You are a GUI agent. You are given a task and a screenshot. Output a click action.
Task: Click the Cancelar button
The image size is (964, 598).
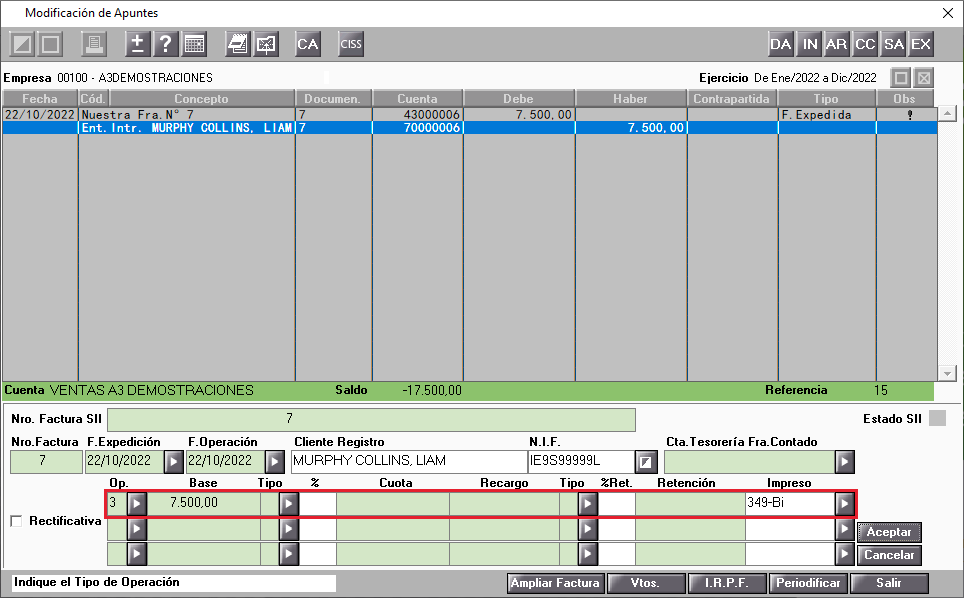[889, 555]
